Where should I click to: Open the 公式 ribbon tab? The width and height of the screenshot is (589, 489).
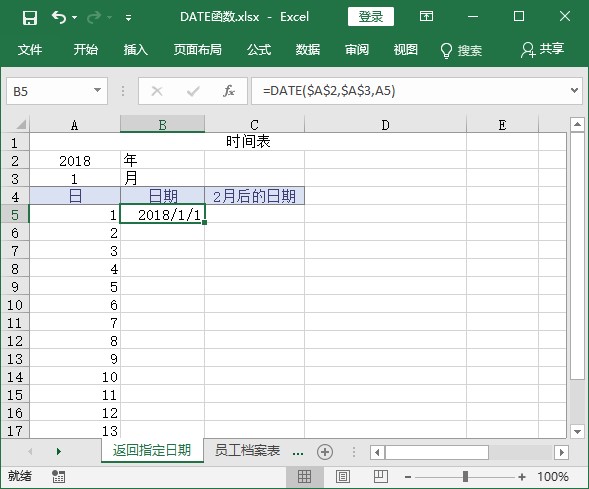pyautogui.click(x=259, y=50)
